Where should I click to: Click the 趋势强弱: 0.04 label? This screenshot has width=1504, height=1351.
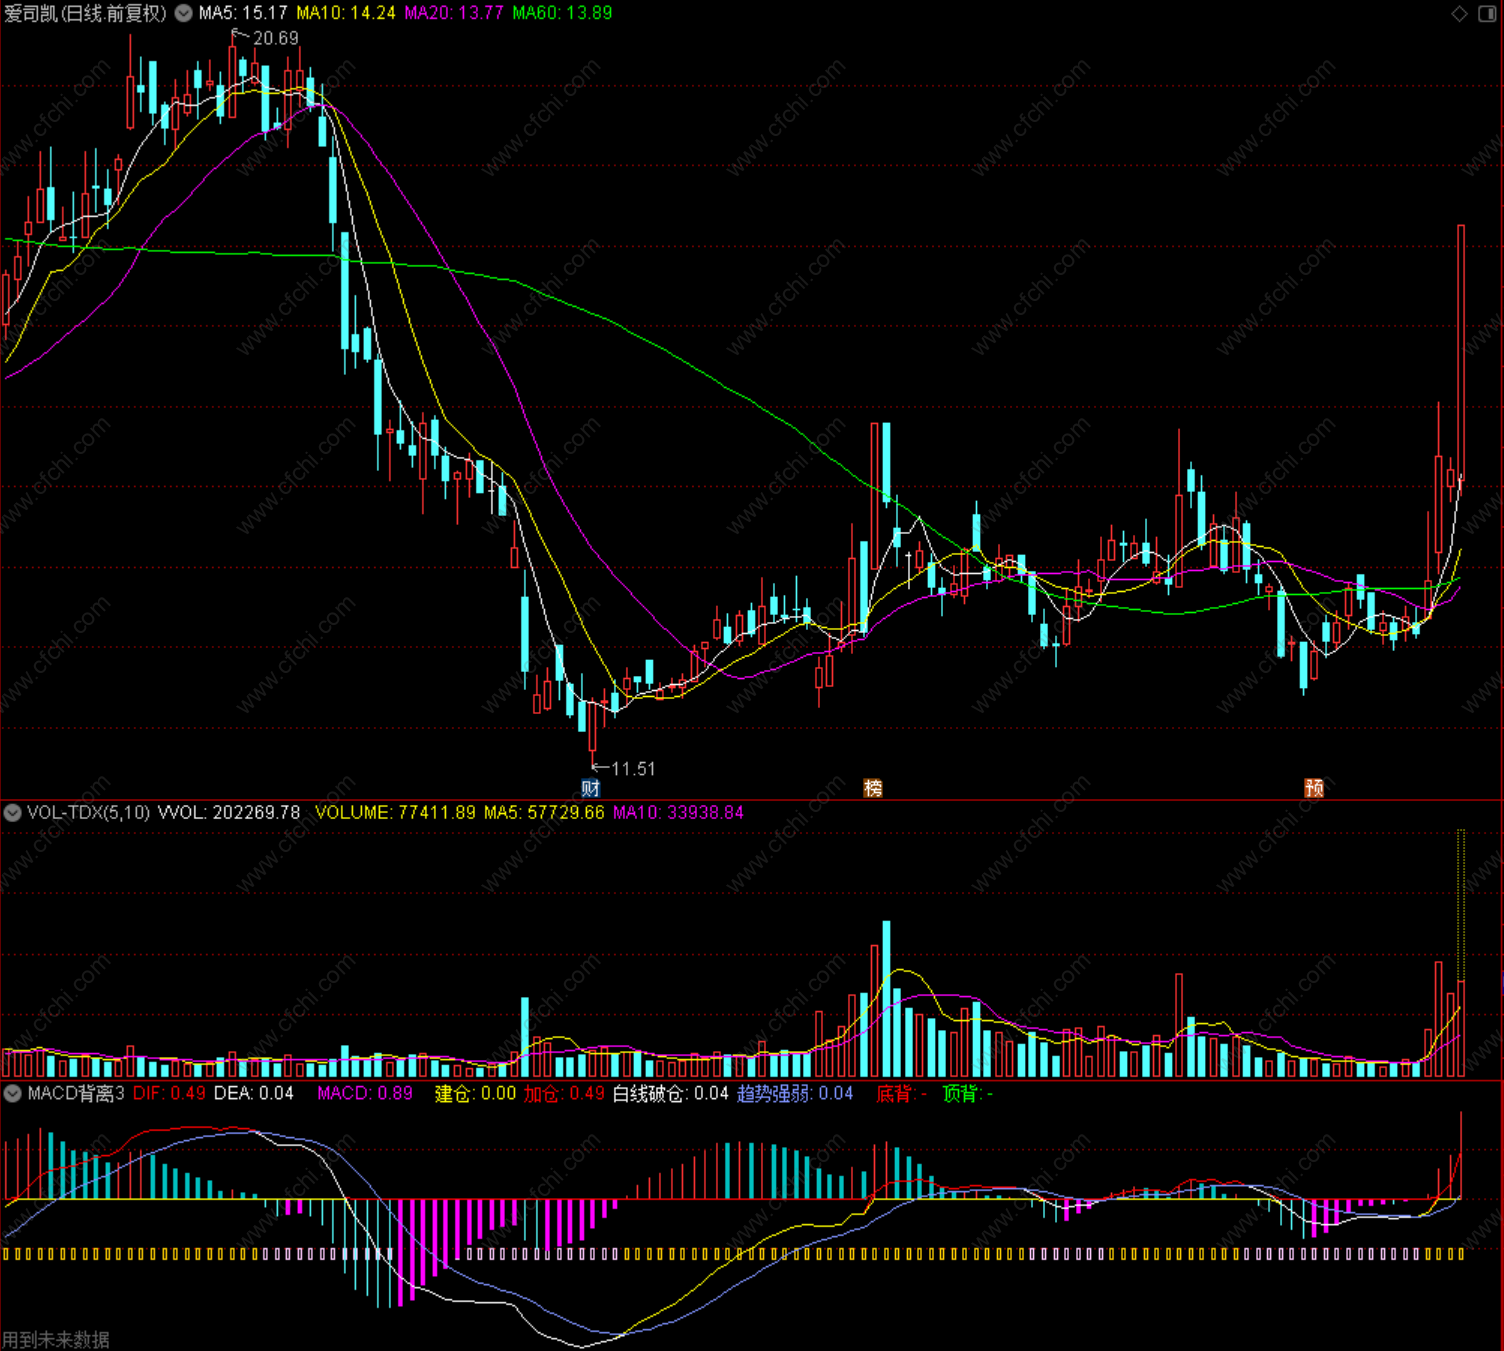click(795, 1094)
